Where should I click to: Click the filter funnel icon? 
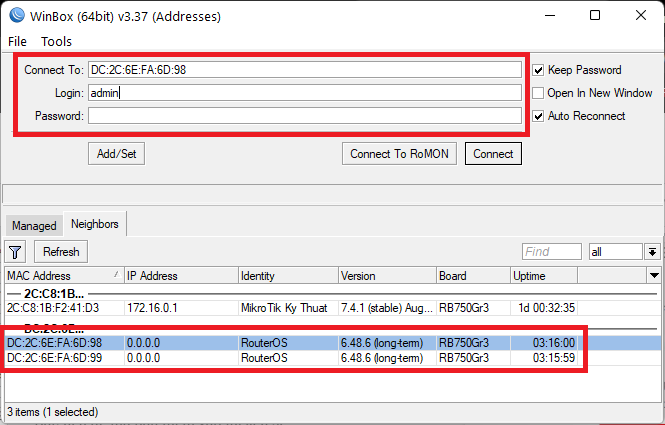pyautogui.click(x=16, y=252)
